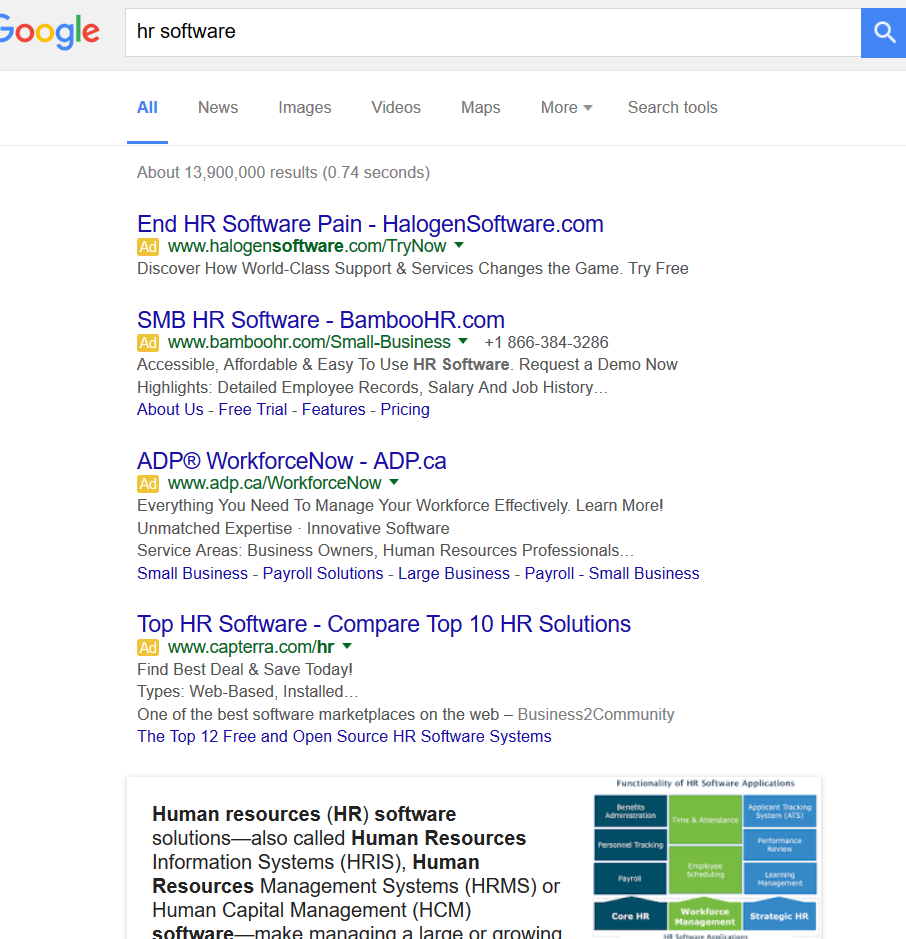Open 'Top HR Software - Compare Top 10' link
906x939 pixels.
click(x=384, y=624)
